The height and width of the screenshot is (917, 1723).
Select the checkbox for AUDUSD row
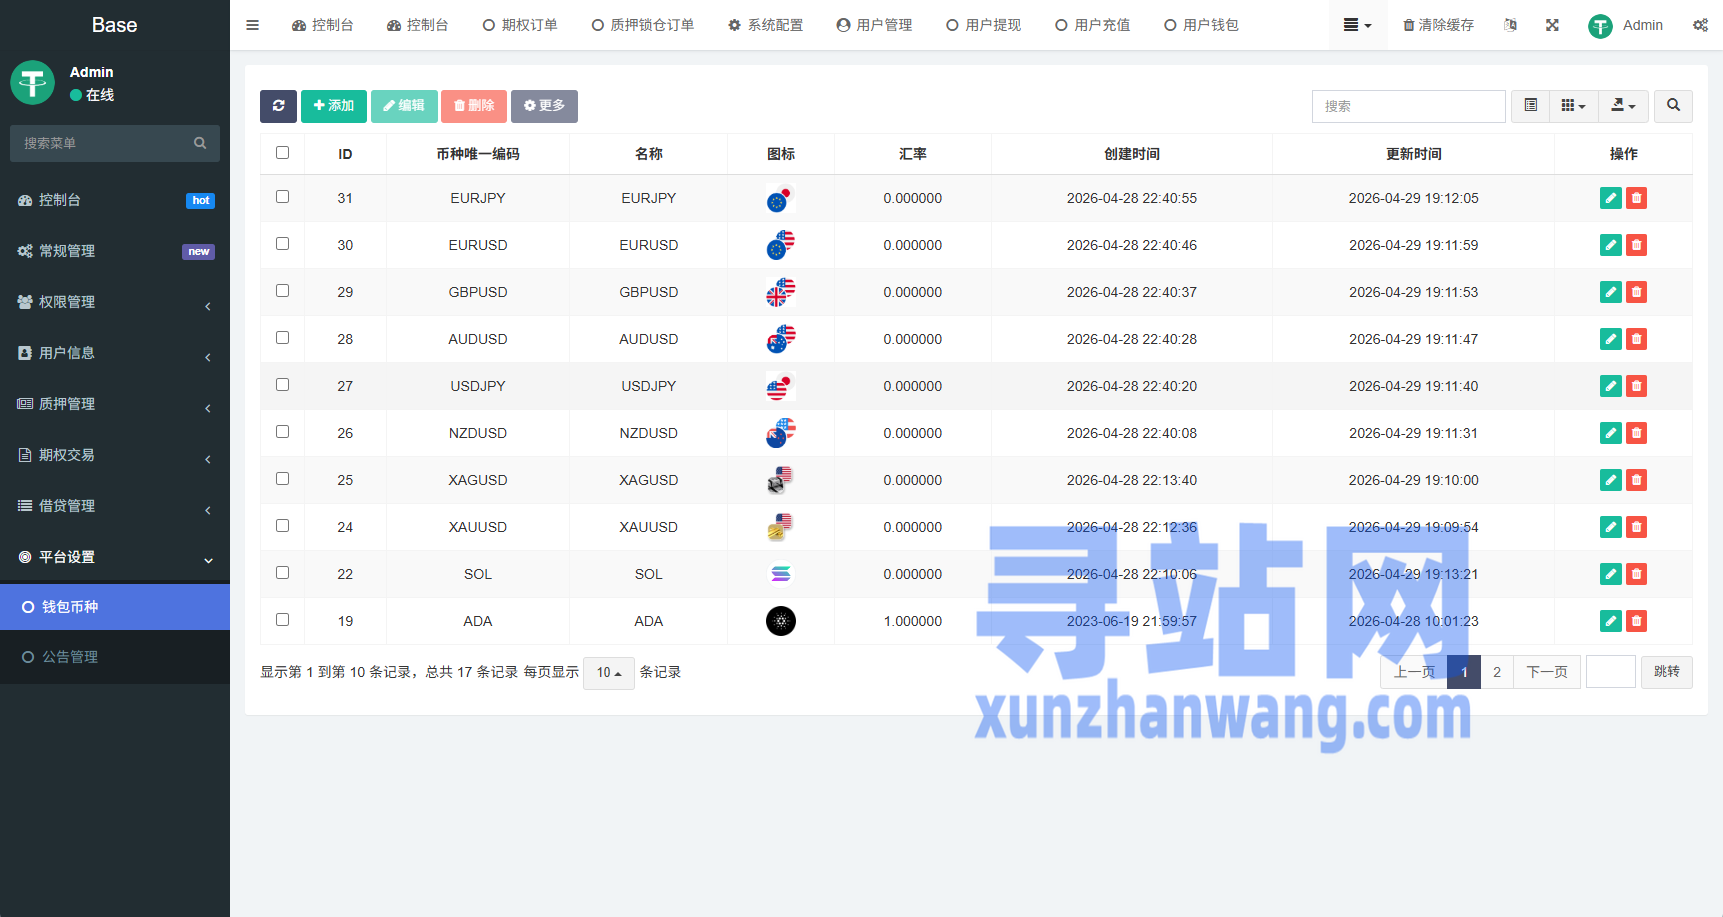pyautogui.click(x=282, y=338)
